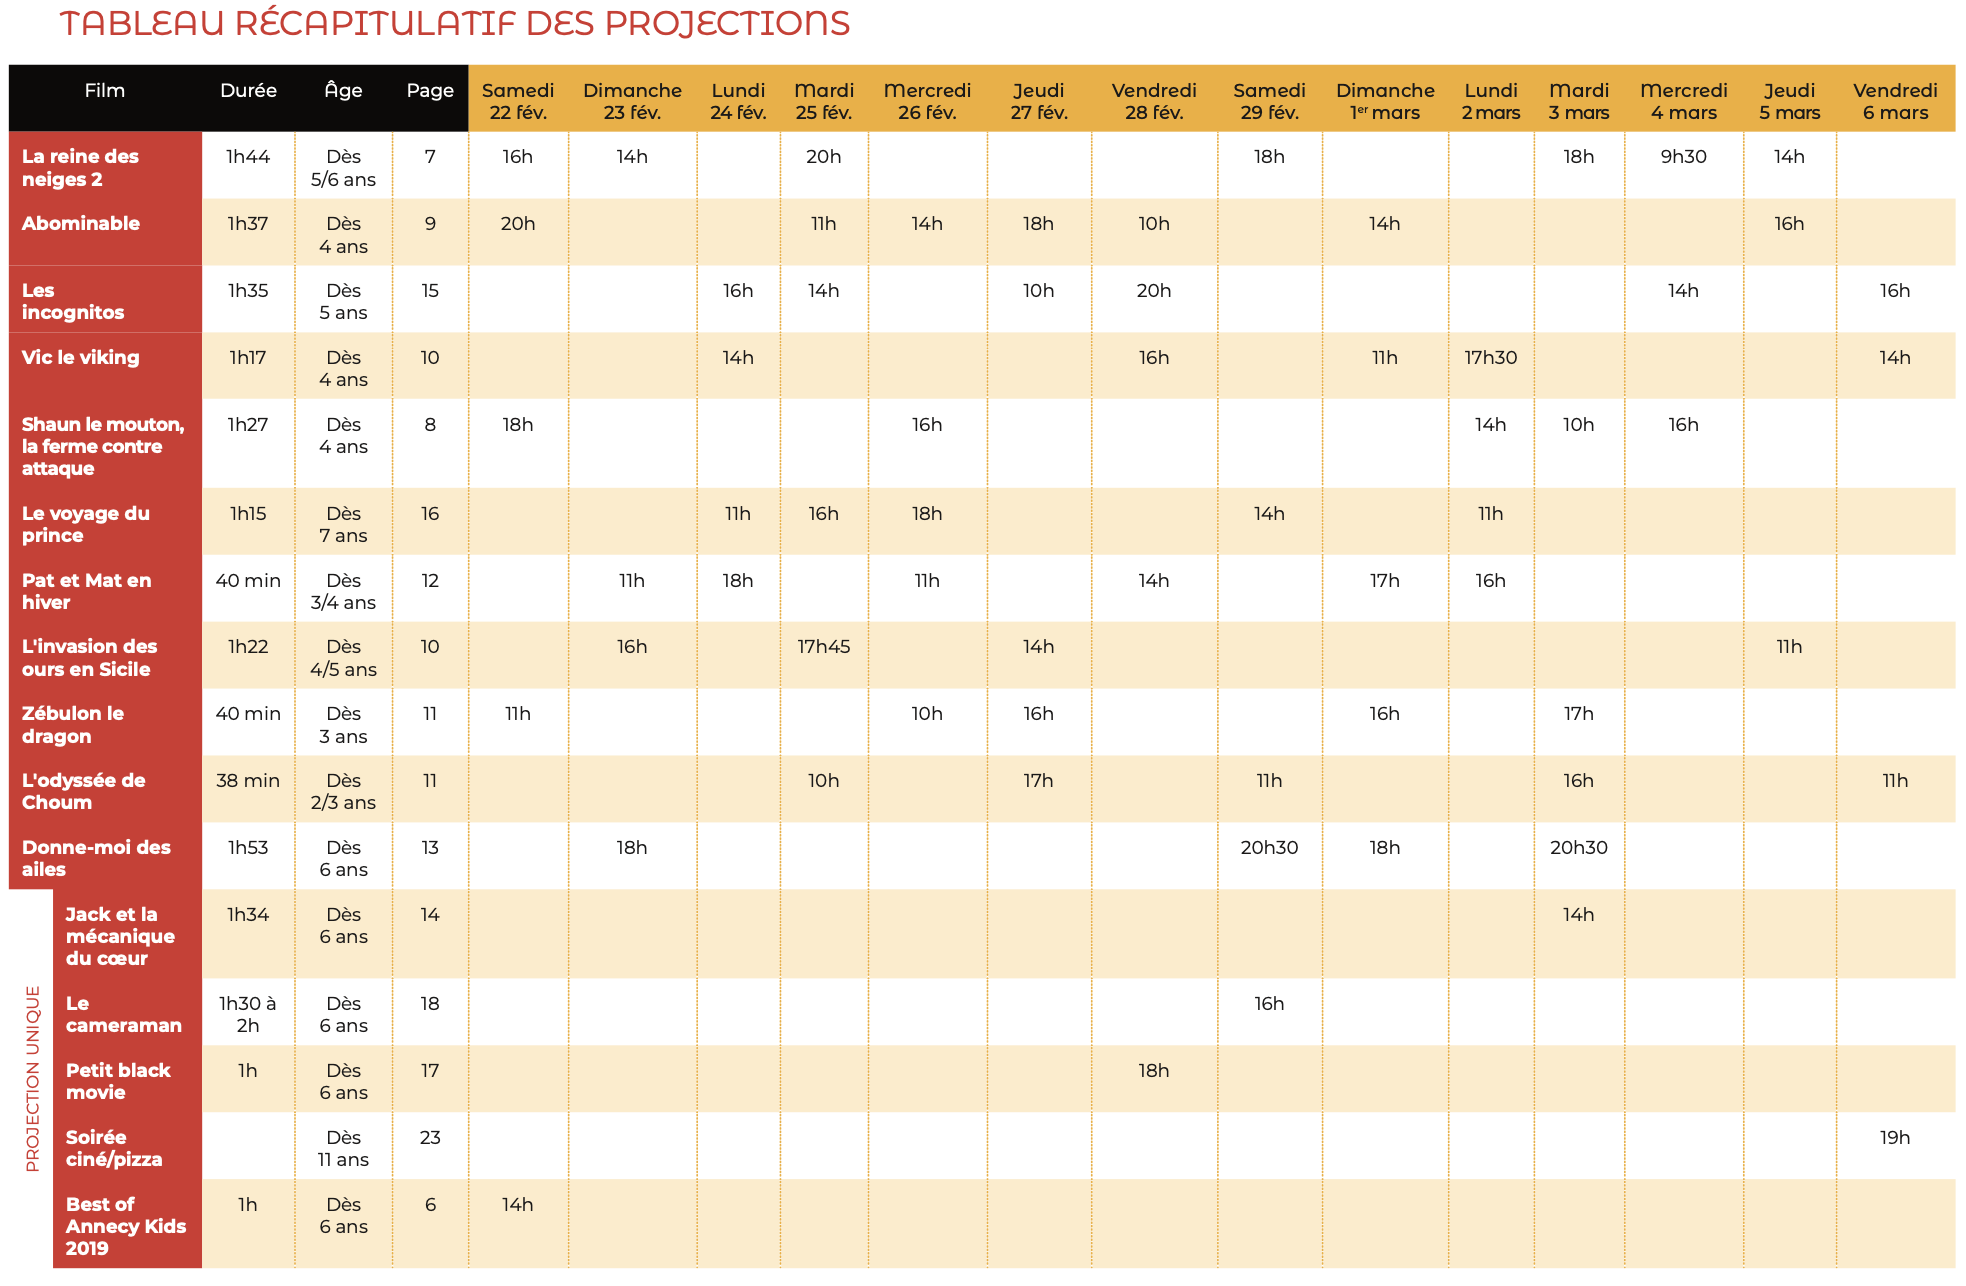Select the 38 min duration for L'odyssée de Choum
This screenshot has height=1286, width=1966.
(x=248, y=781)
